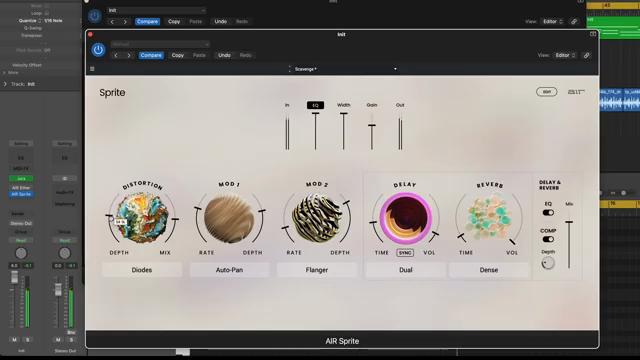The image size is (640, 360).
Task: Toggle the Delay & Reverb EQ switch
Action: coord(548,212)
